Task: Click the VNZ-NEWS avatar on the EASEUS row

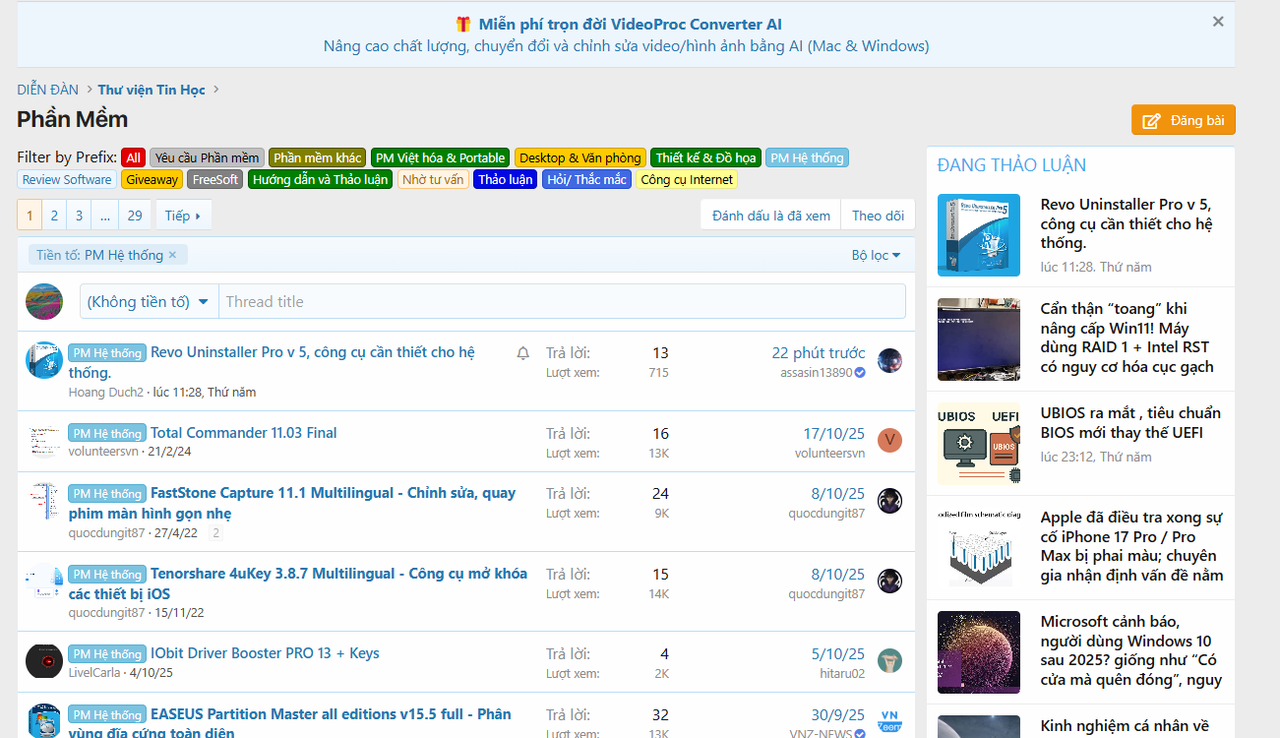Action: pos(890,721)
